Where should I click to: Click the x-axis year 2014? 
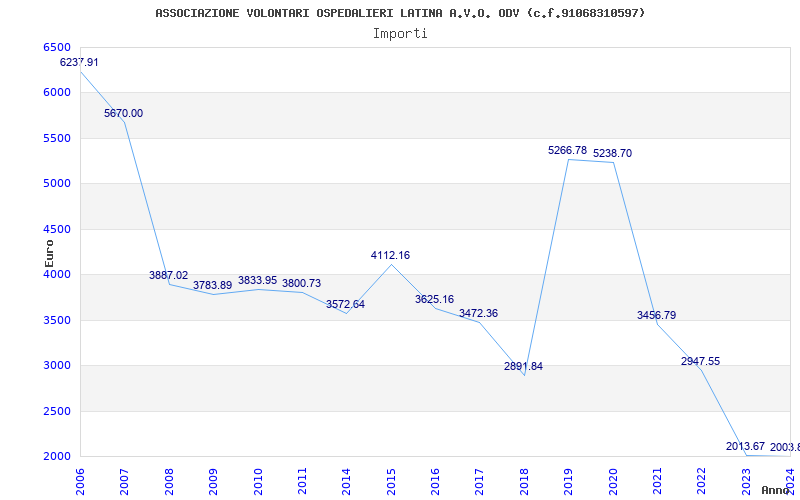tap(346, 481)
